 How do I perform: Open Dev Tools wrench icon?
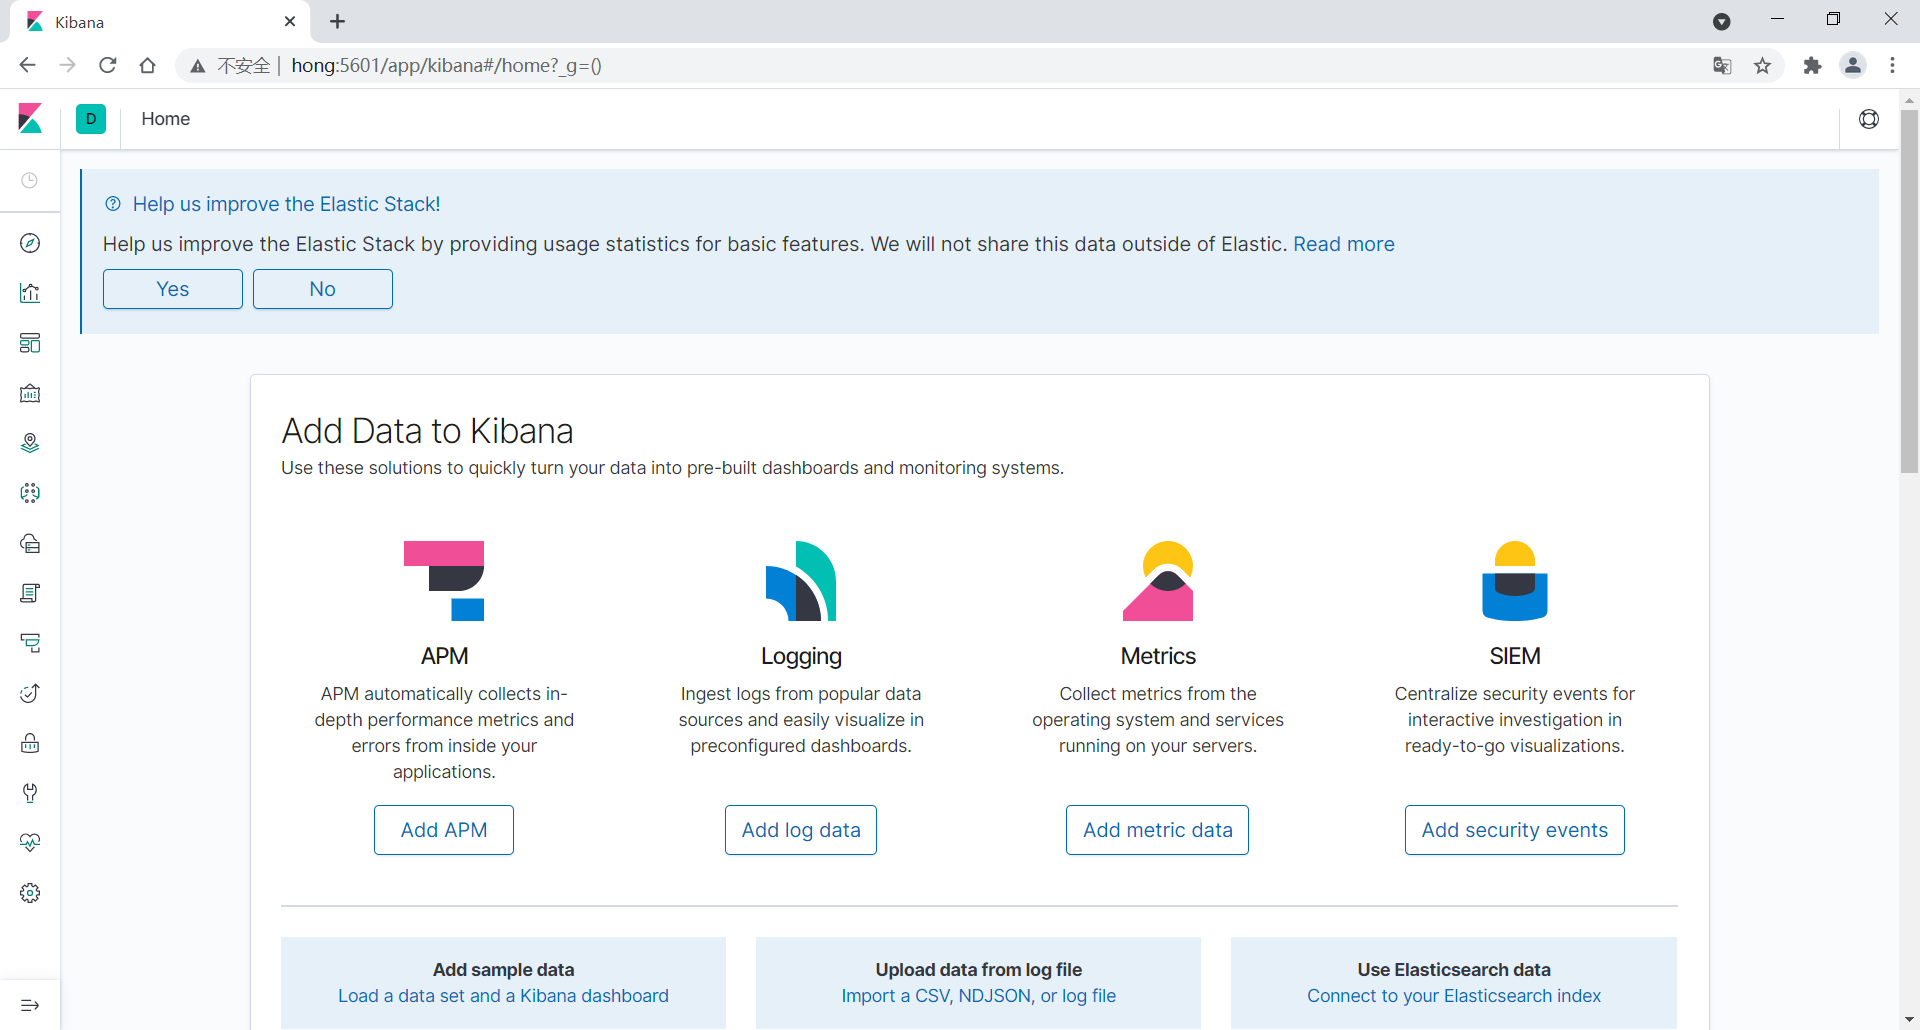pyautogui.click(x=30, y=793)
